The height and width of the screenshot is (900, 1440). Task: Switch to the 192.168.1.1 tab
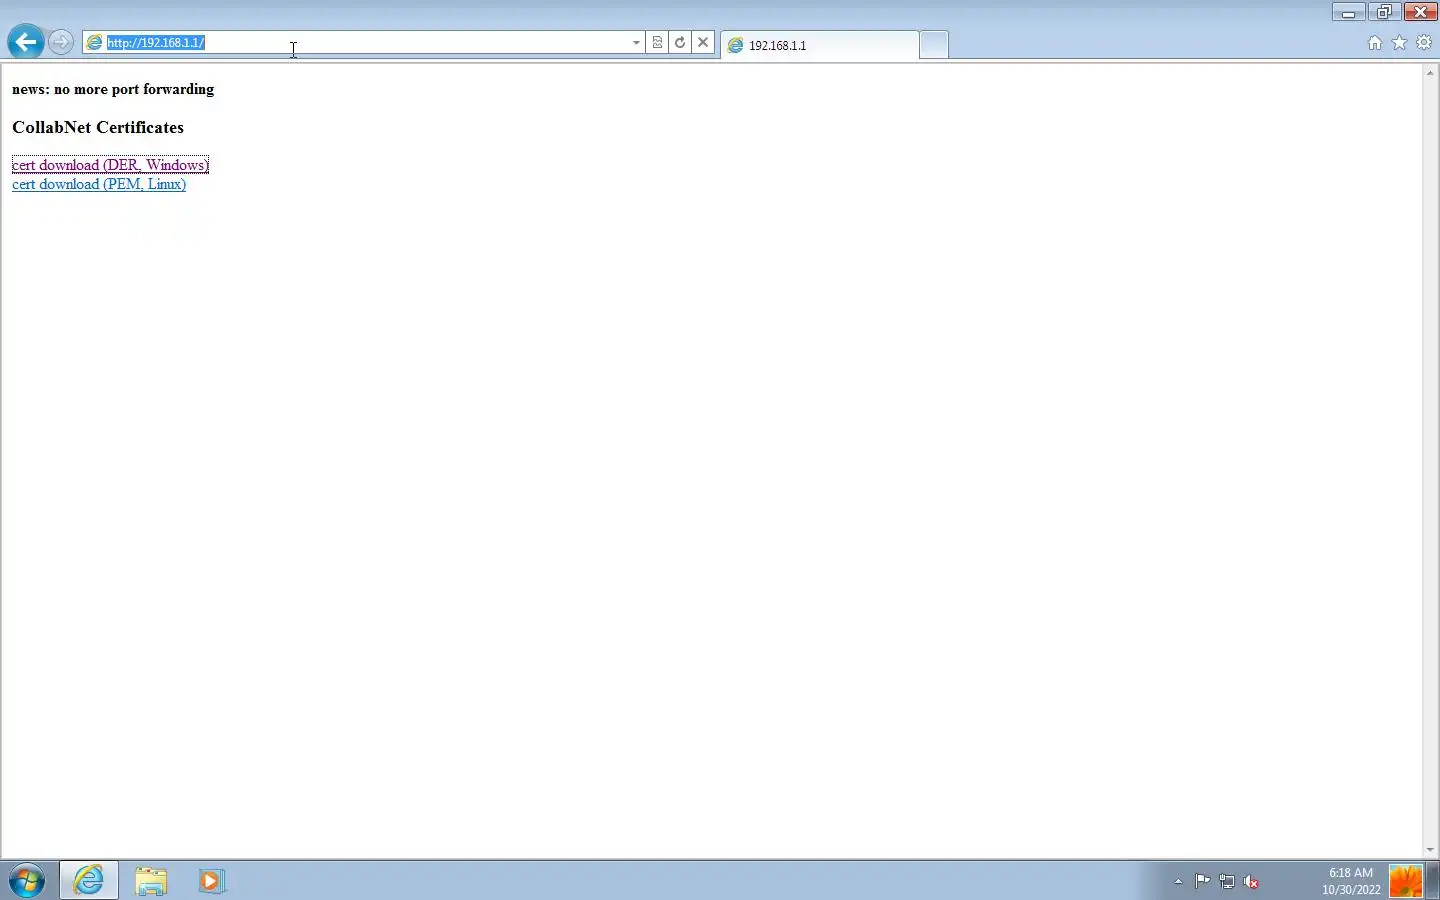(819, 45)
